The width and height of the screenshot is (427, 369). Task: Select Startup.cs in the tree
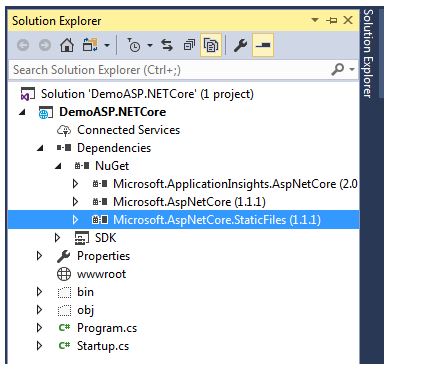[x=103, y=346]
